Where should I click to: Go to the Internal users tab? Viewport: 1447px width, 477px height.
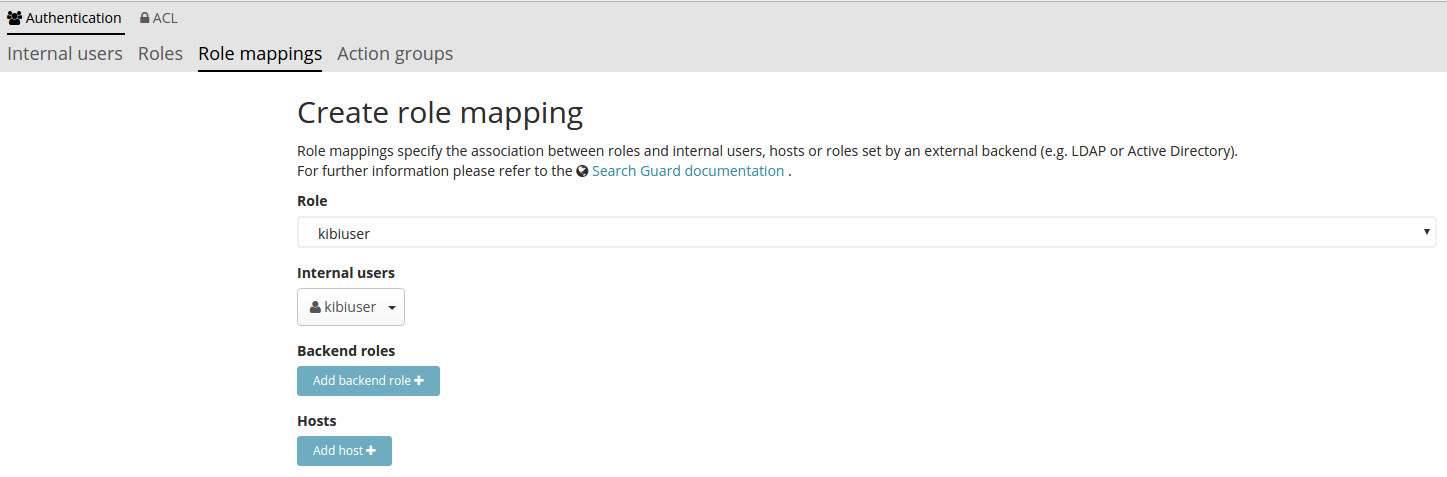click(65, 54)
